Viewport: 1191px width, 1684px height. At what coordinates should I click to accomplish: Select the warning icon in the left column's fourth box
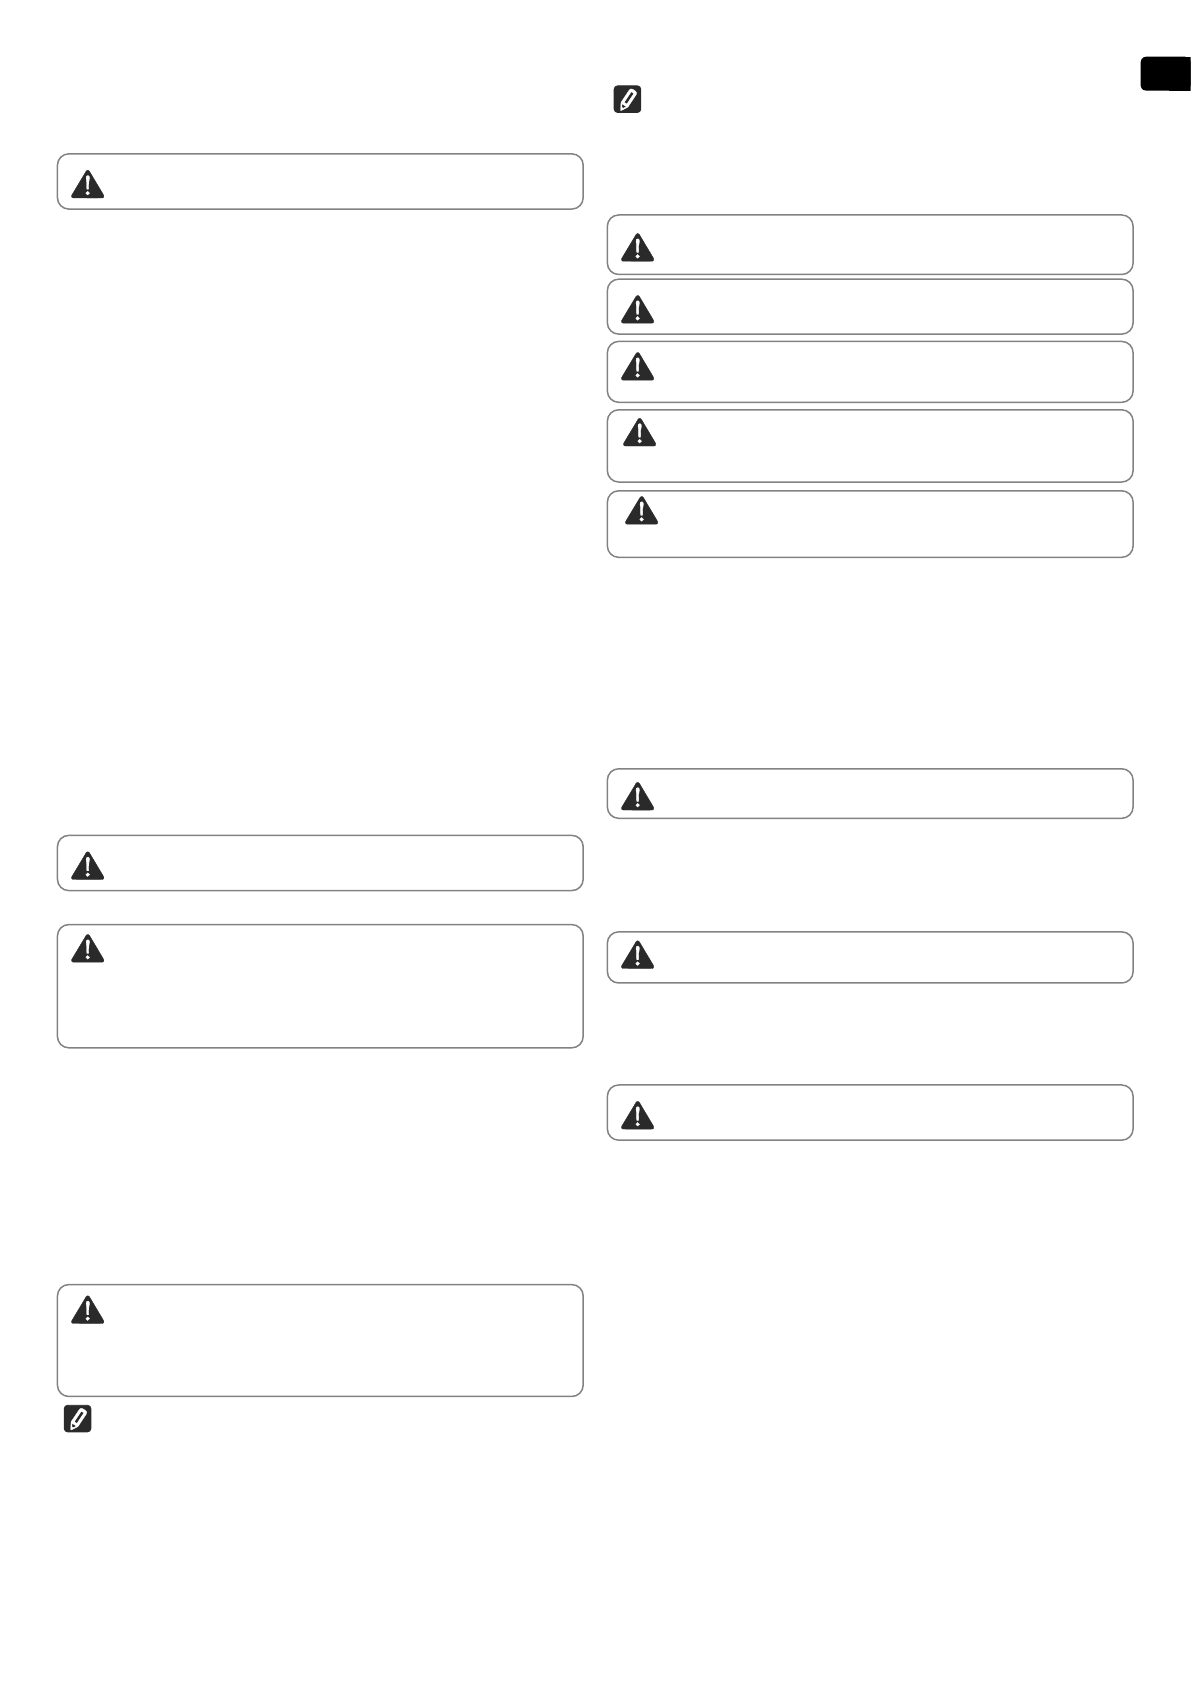point(88,1310)
